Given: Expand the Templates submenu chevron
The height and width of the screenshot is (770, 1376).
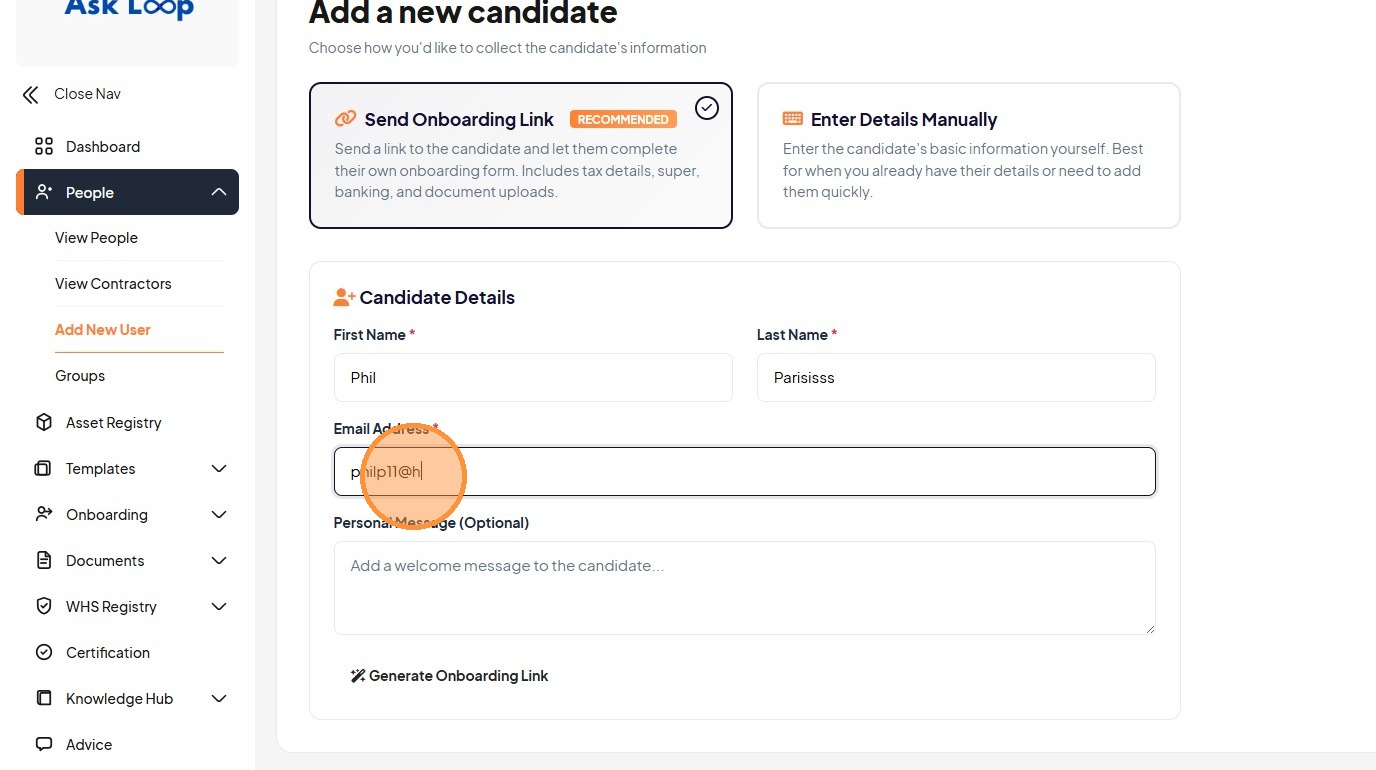Looking at the screenshot, I should (219, 469).
